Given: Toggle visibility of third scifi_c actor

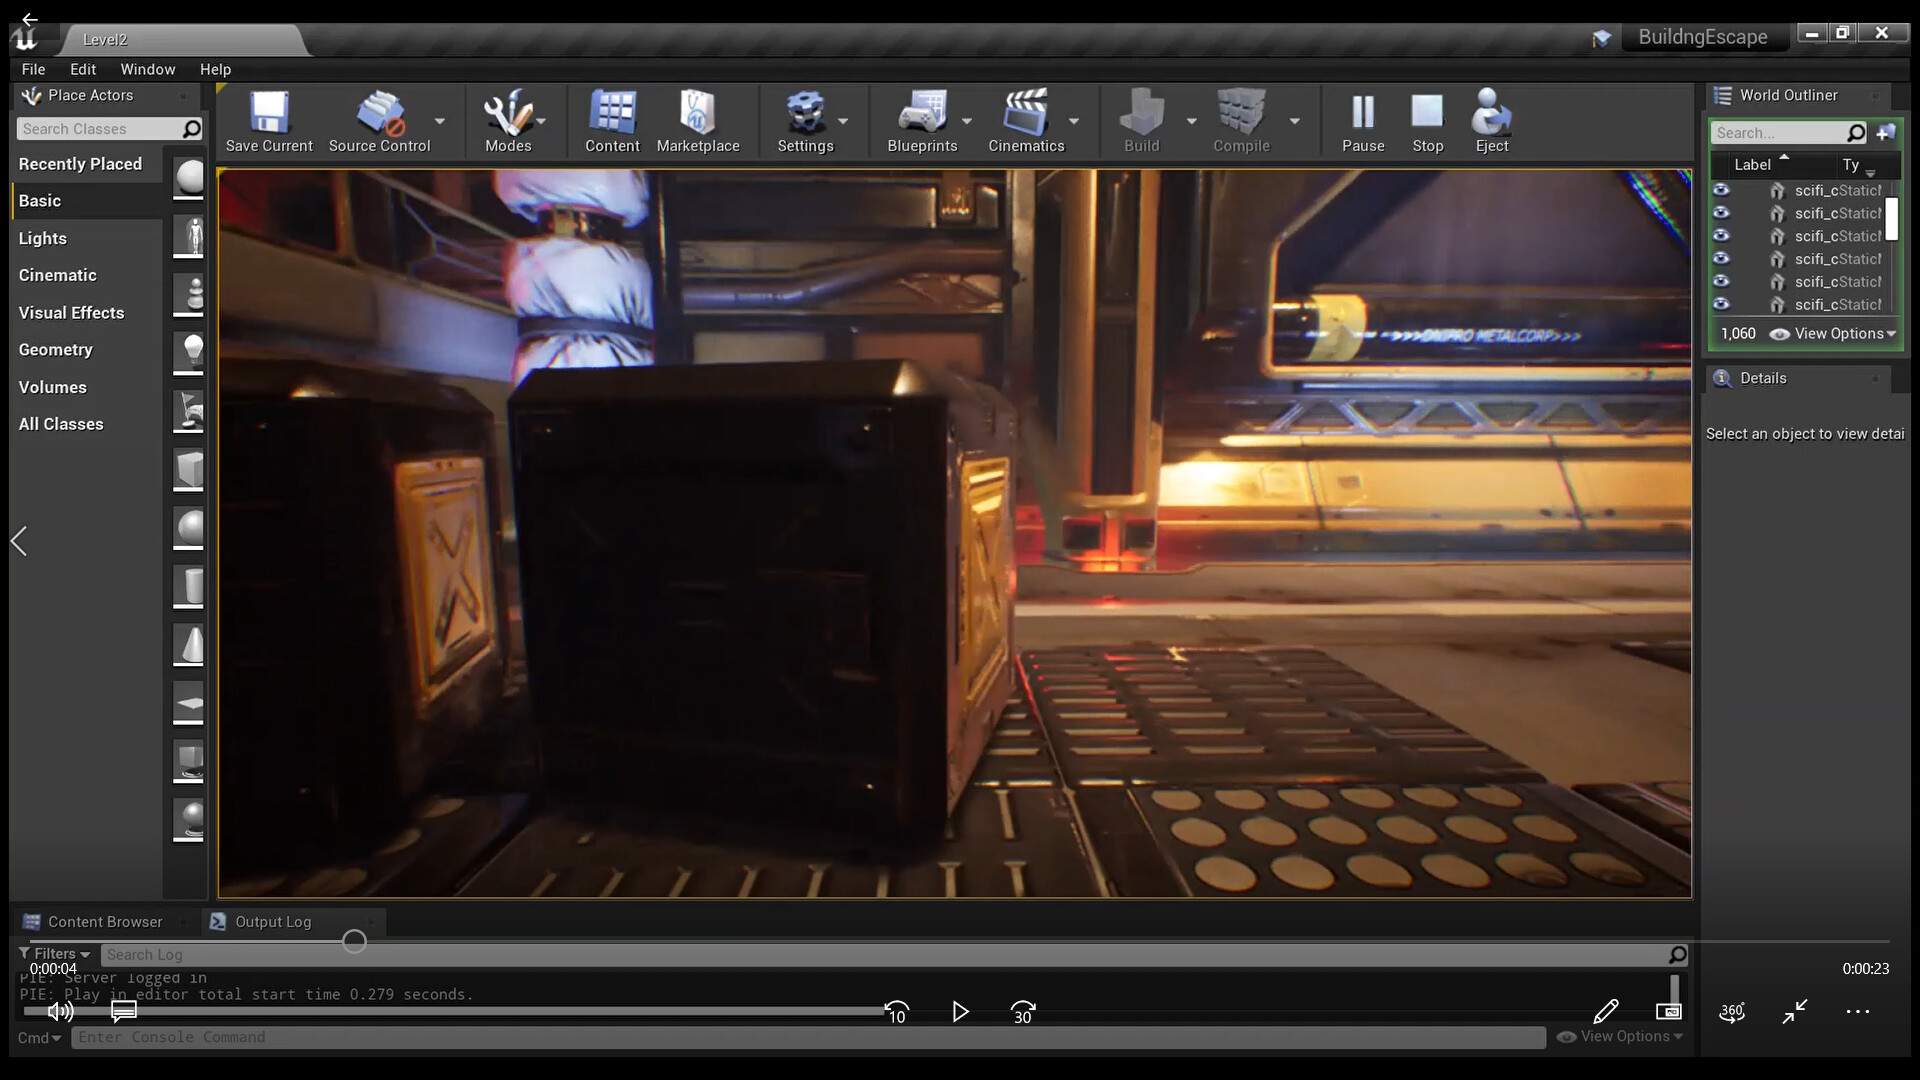Looking at the screenshot, I should point(1721,236).
